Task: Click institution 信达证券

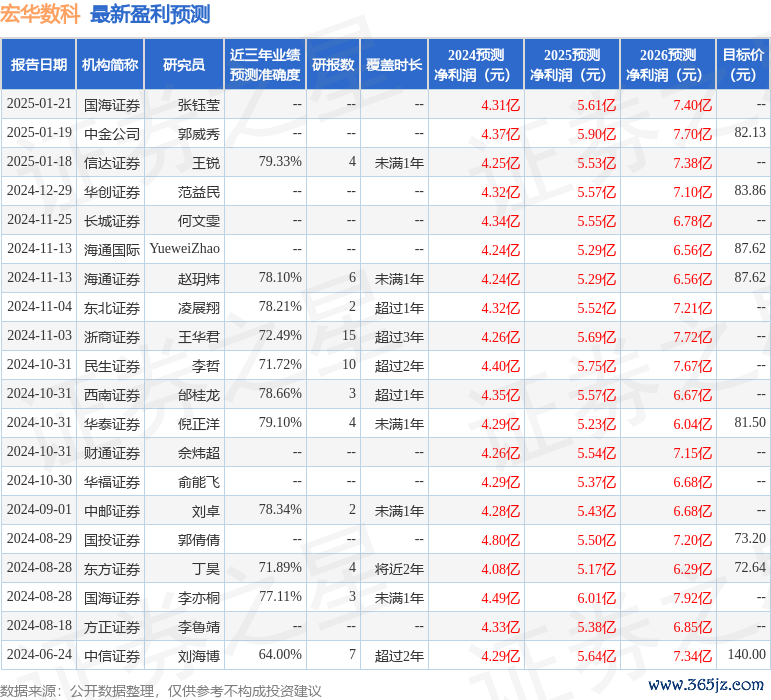Action: tap(112, 163)
